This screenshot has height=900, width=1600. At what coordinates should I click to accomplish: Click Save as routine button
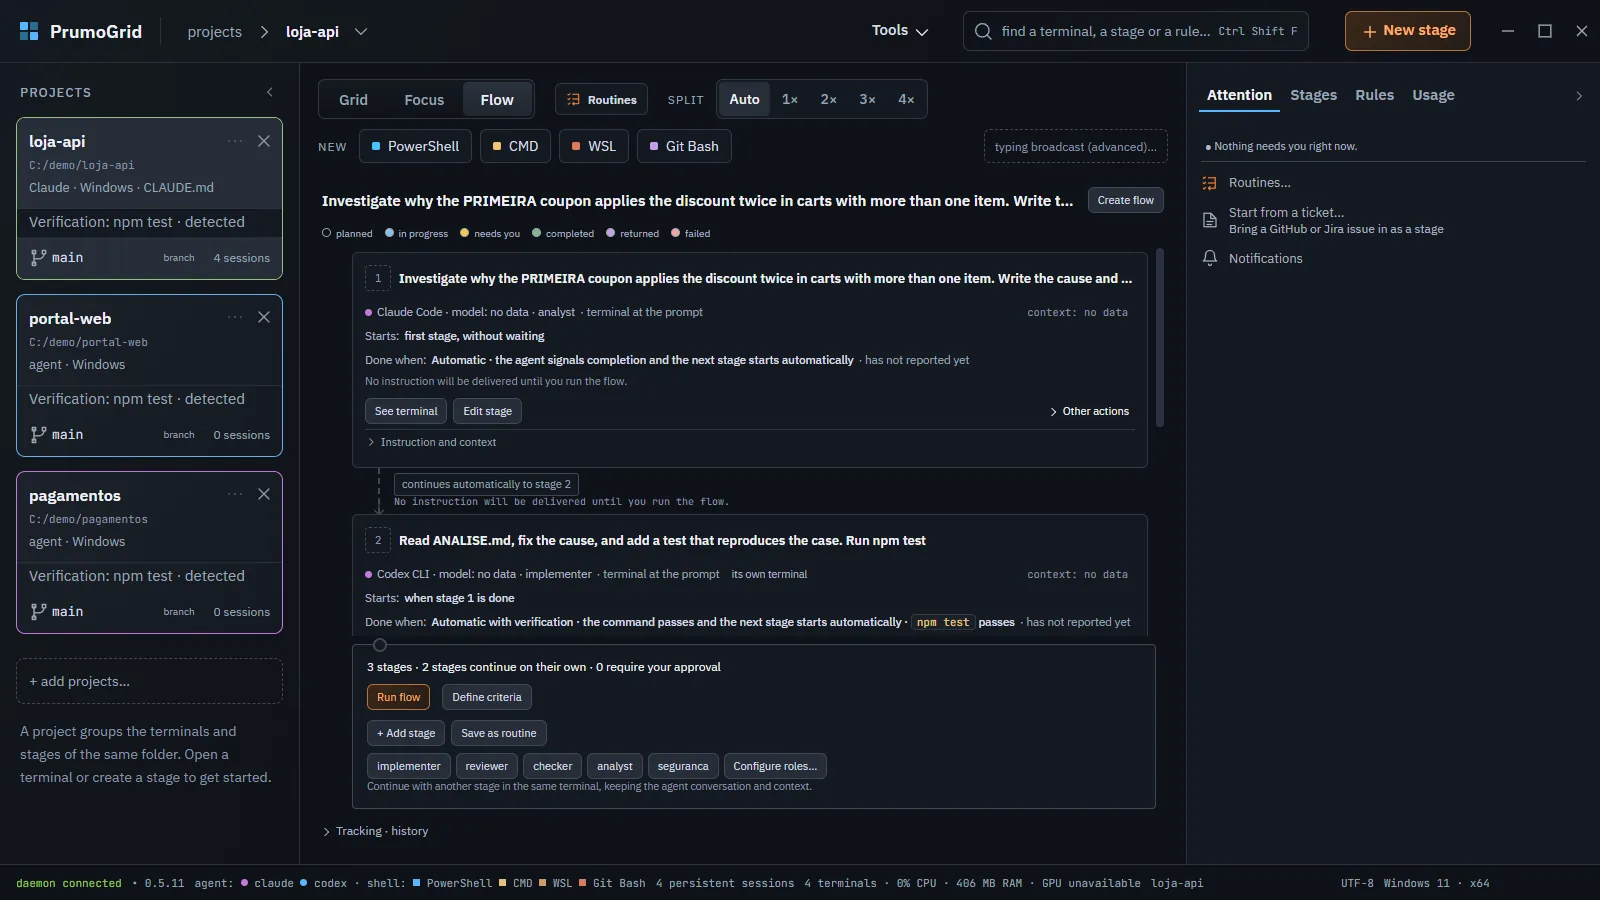pos(499,733)
